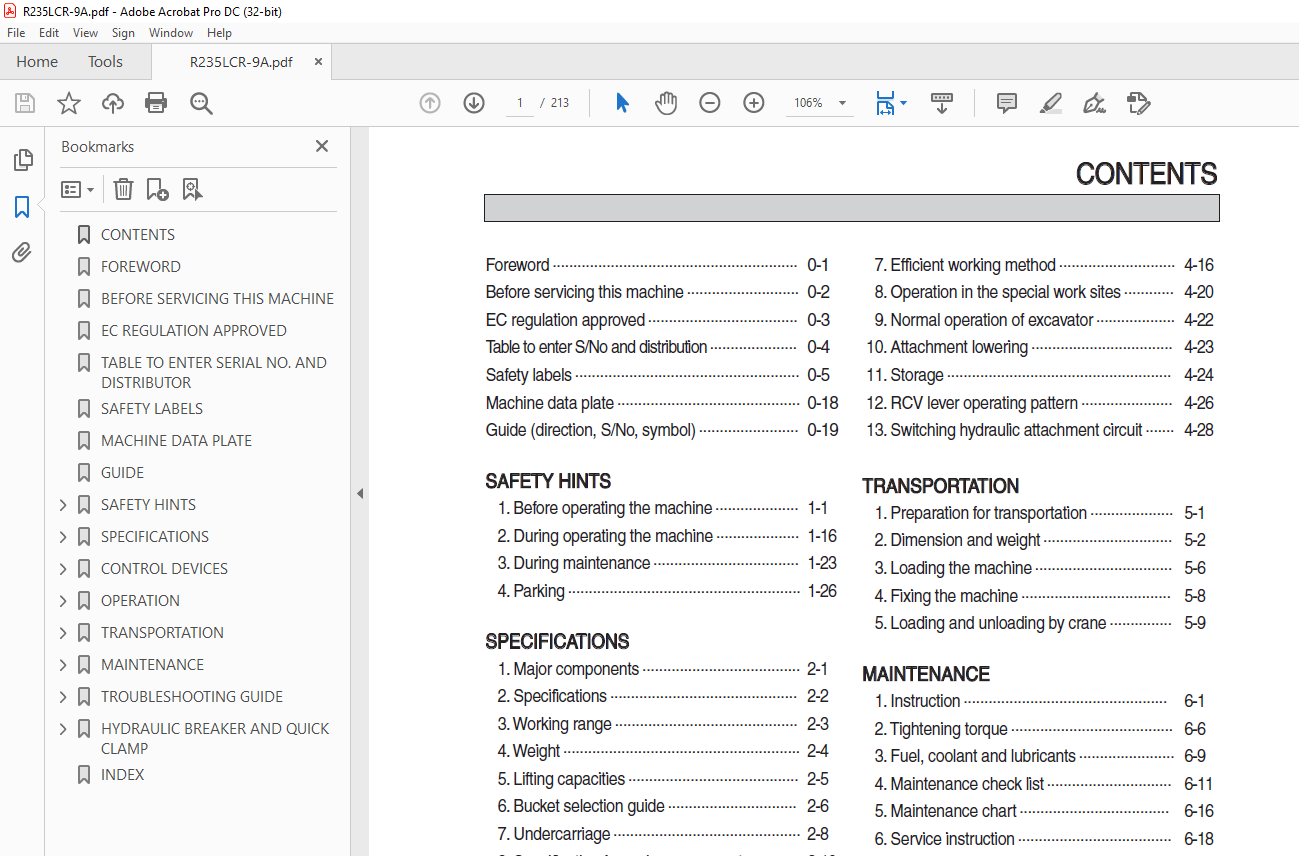Choose the selection arrow tool
1299x856 pixels.
coord(622,103)
